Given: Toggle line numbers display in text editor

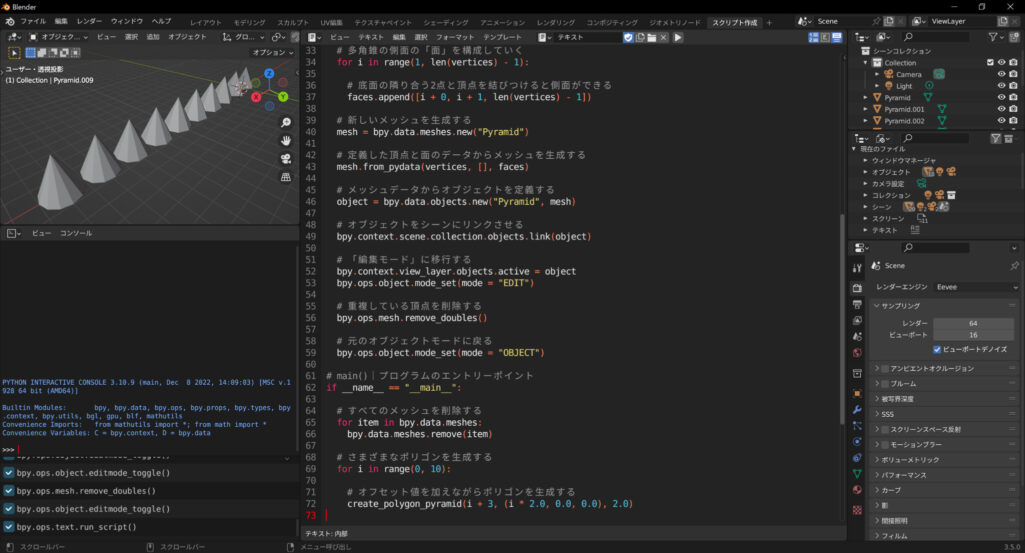Looking at the screenshot, I should coord(814,37).
